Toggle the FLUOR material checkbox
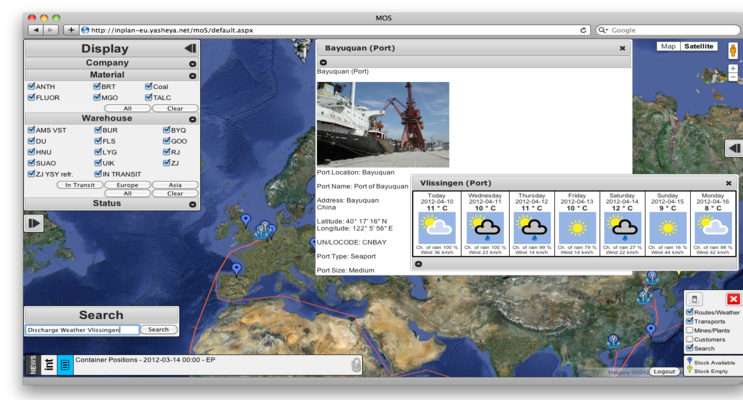Screen dimensions: 743x400 point(31,97)
